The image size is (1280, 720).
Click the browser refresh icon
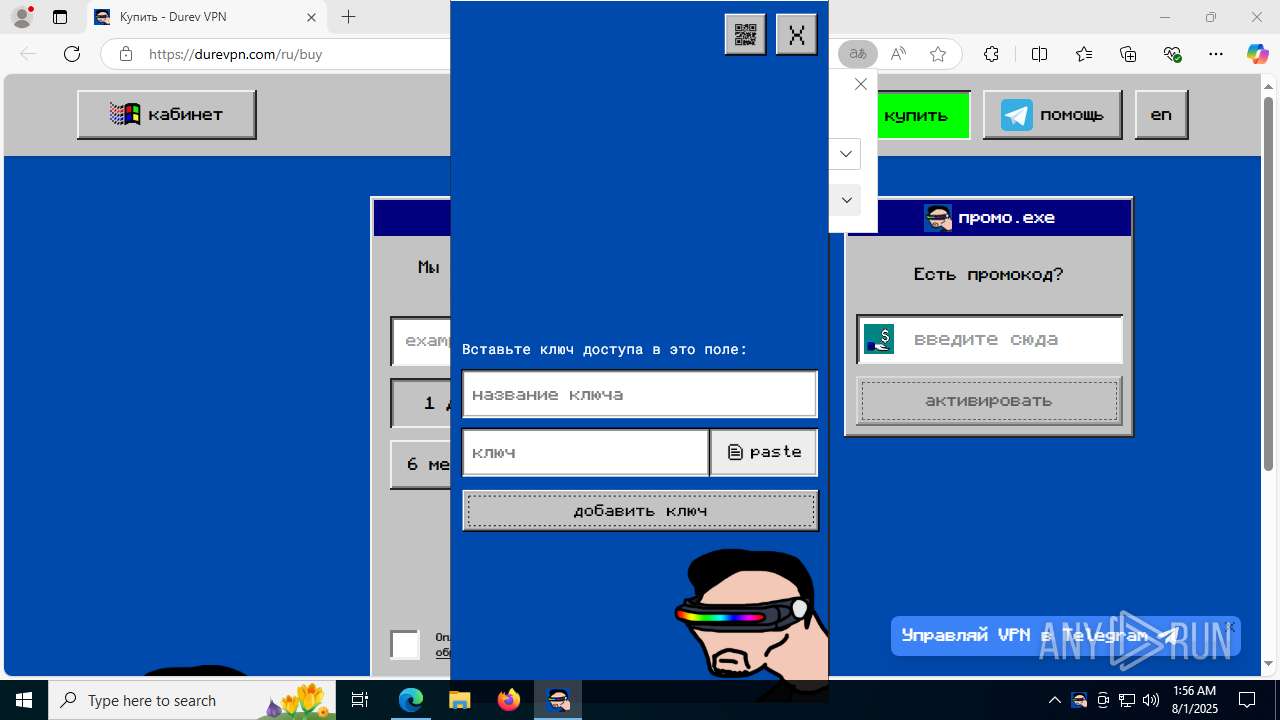(x=72, y=54)
